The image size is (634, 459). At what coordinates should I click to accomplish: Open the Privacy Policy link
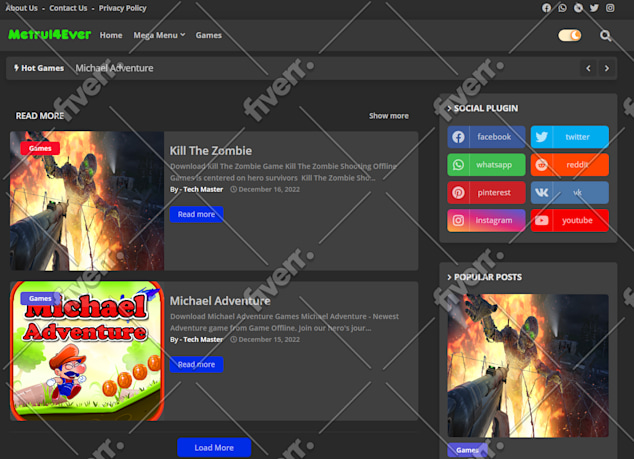123,8
